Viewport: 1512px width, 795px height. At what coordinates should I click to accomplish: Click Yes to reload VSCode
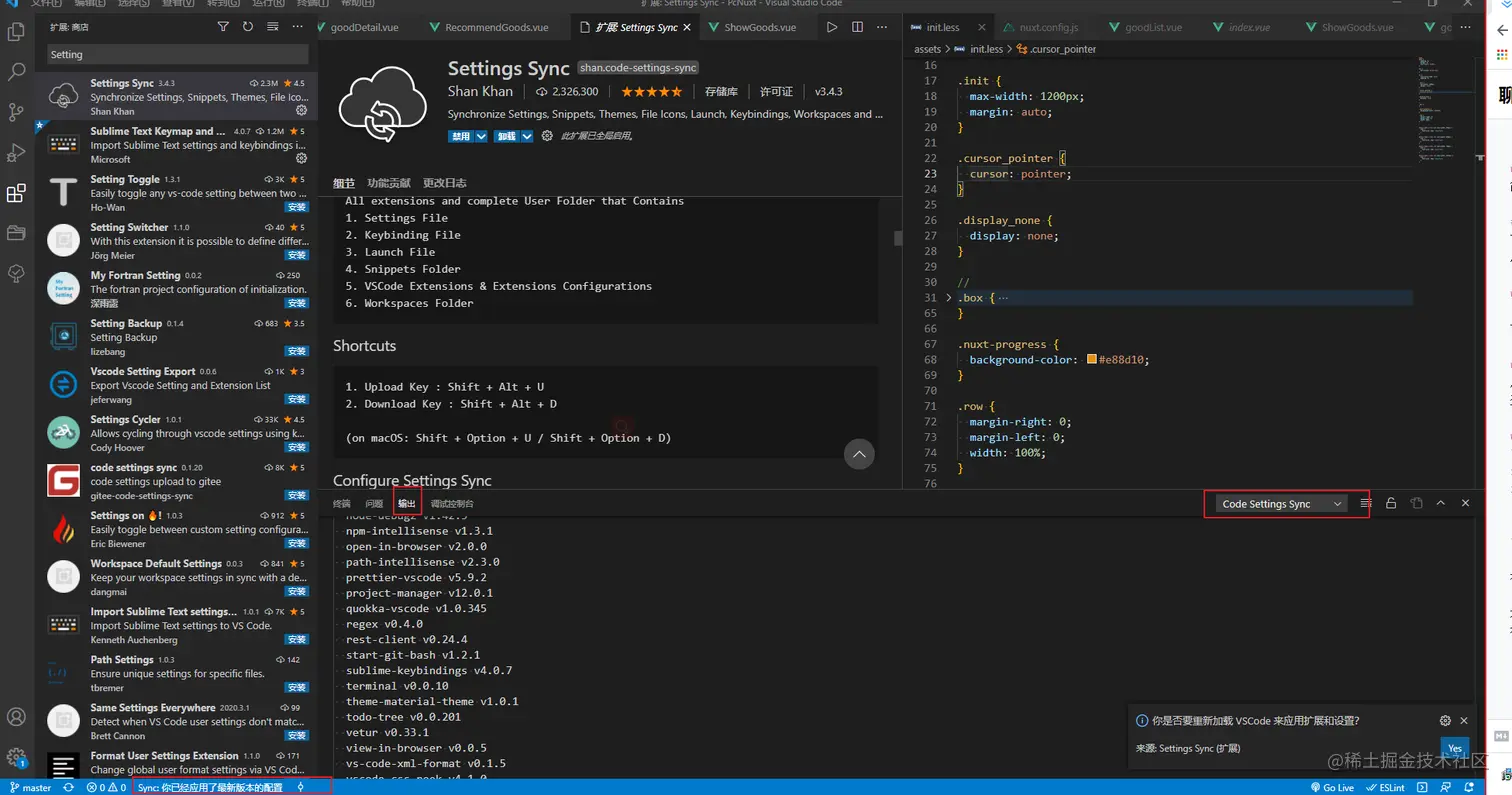pyautogui.click(x=1454, y=748)
